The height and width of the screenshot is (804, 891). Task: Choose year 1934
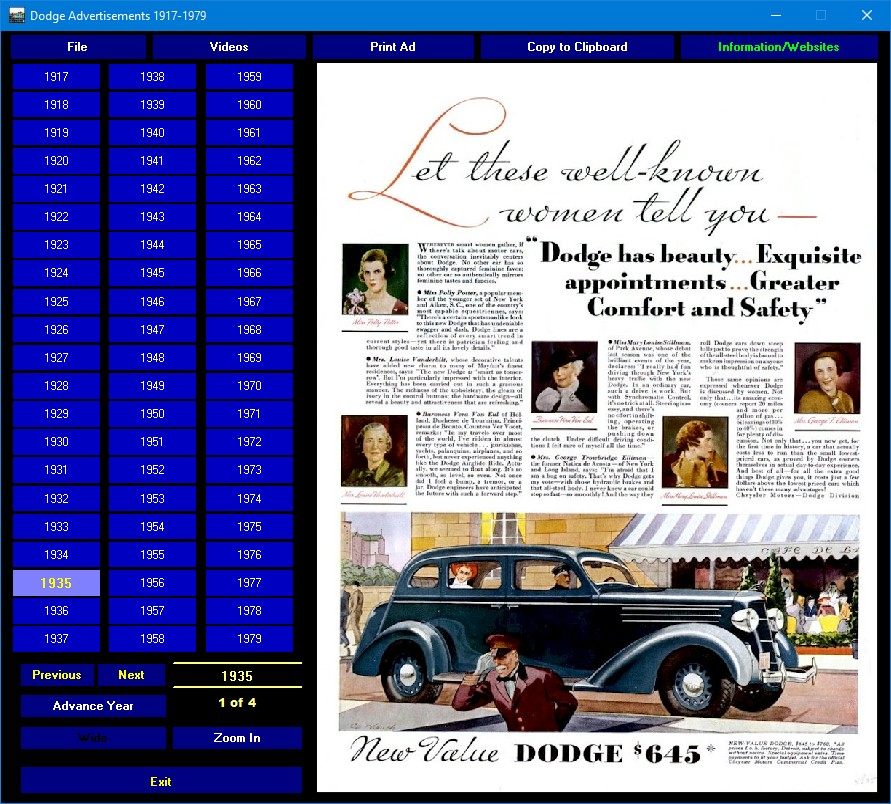pyautogui.click(x=56, y=555)
